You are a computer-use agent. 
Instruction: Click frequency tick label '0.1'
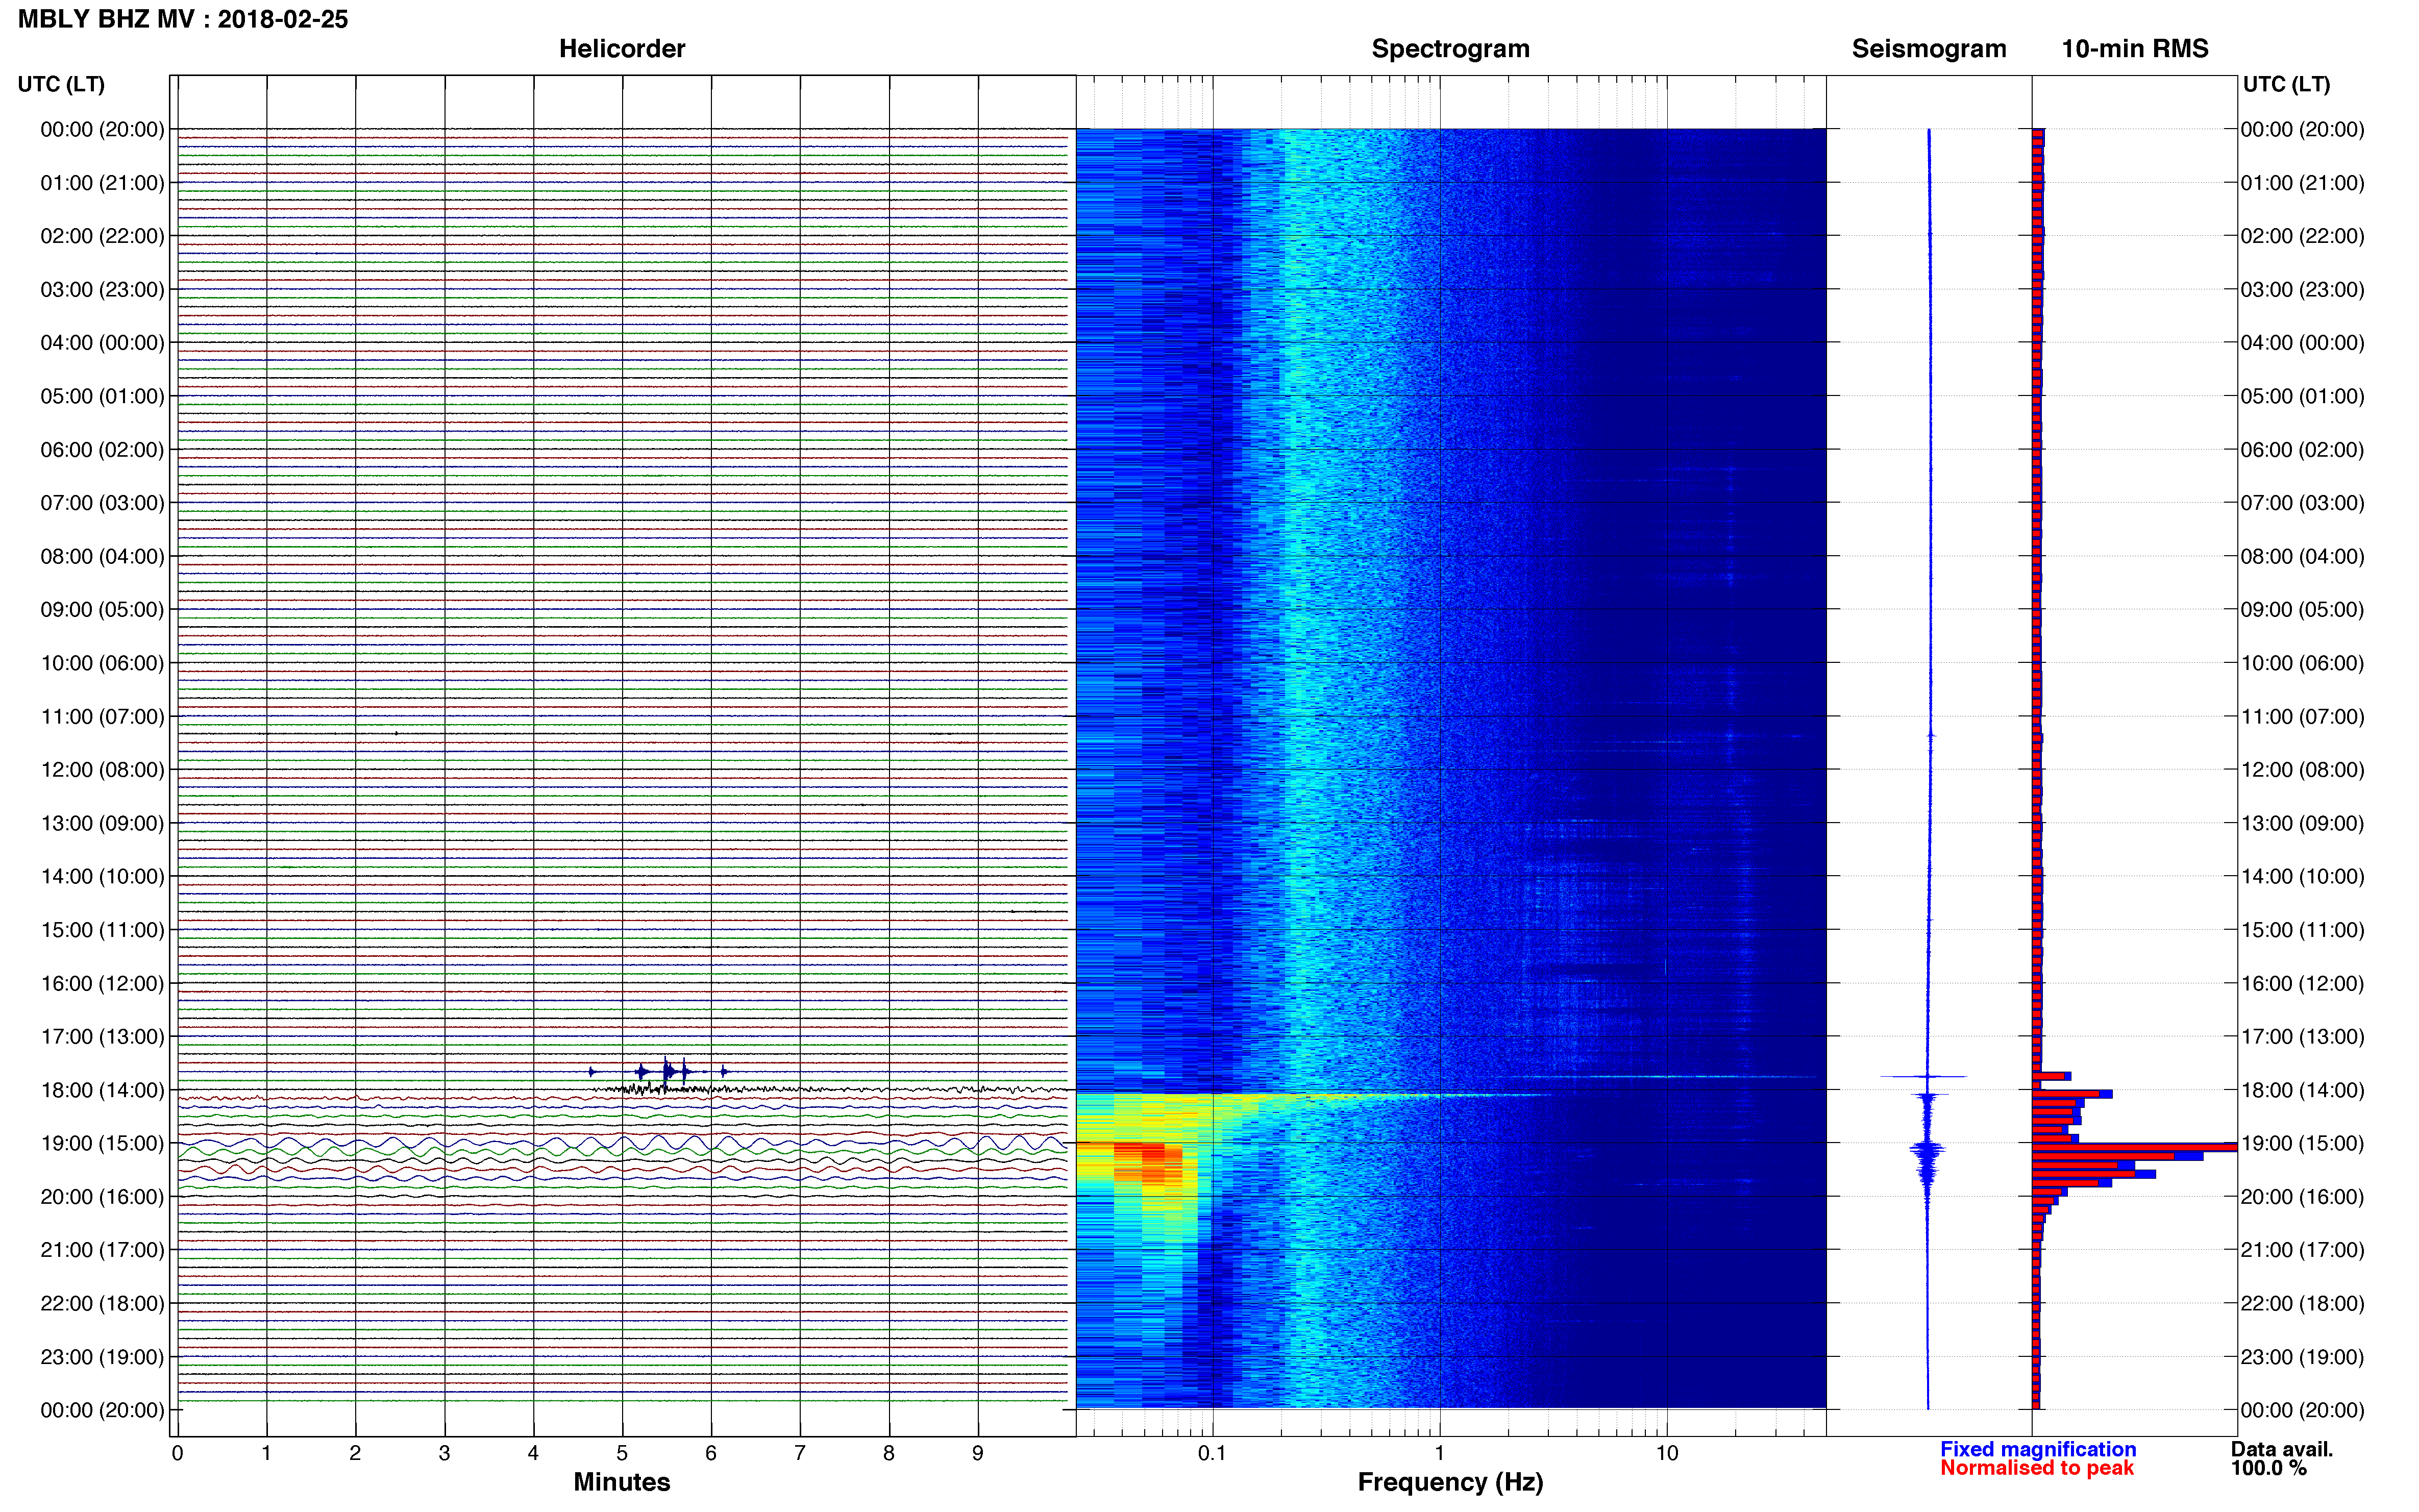[x=1212, y=1453]
